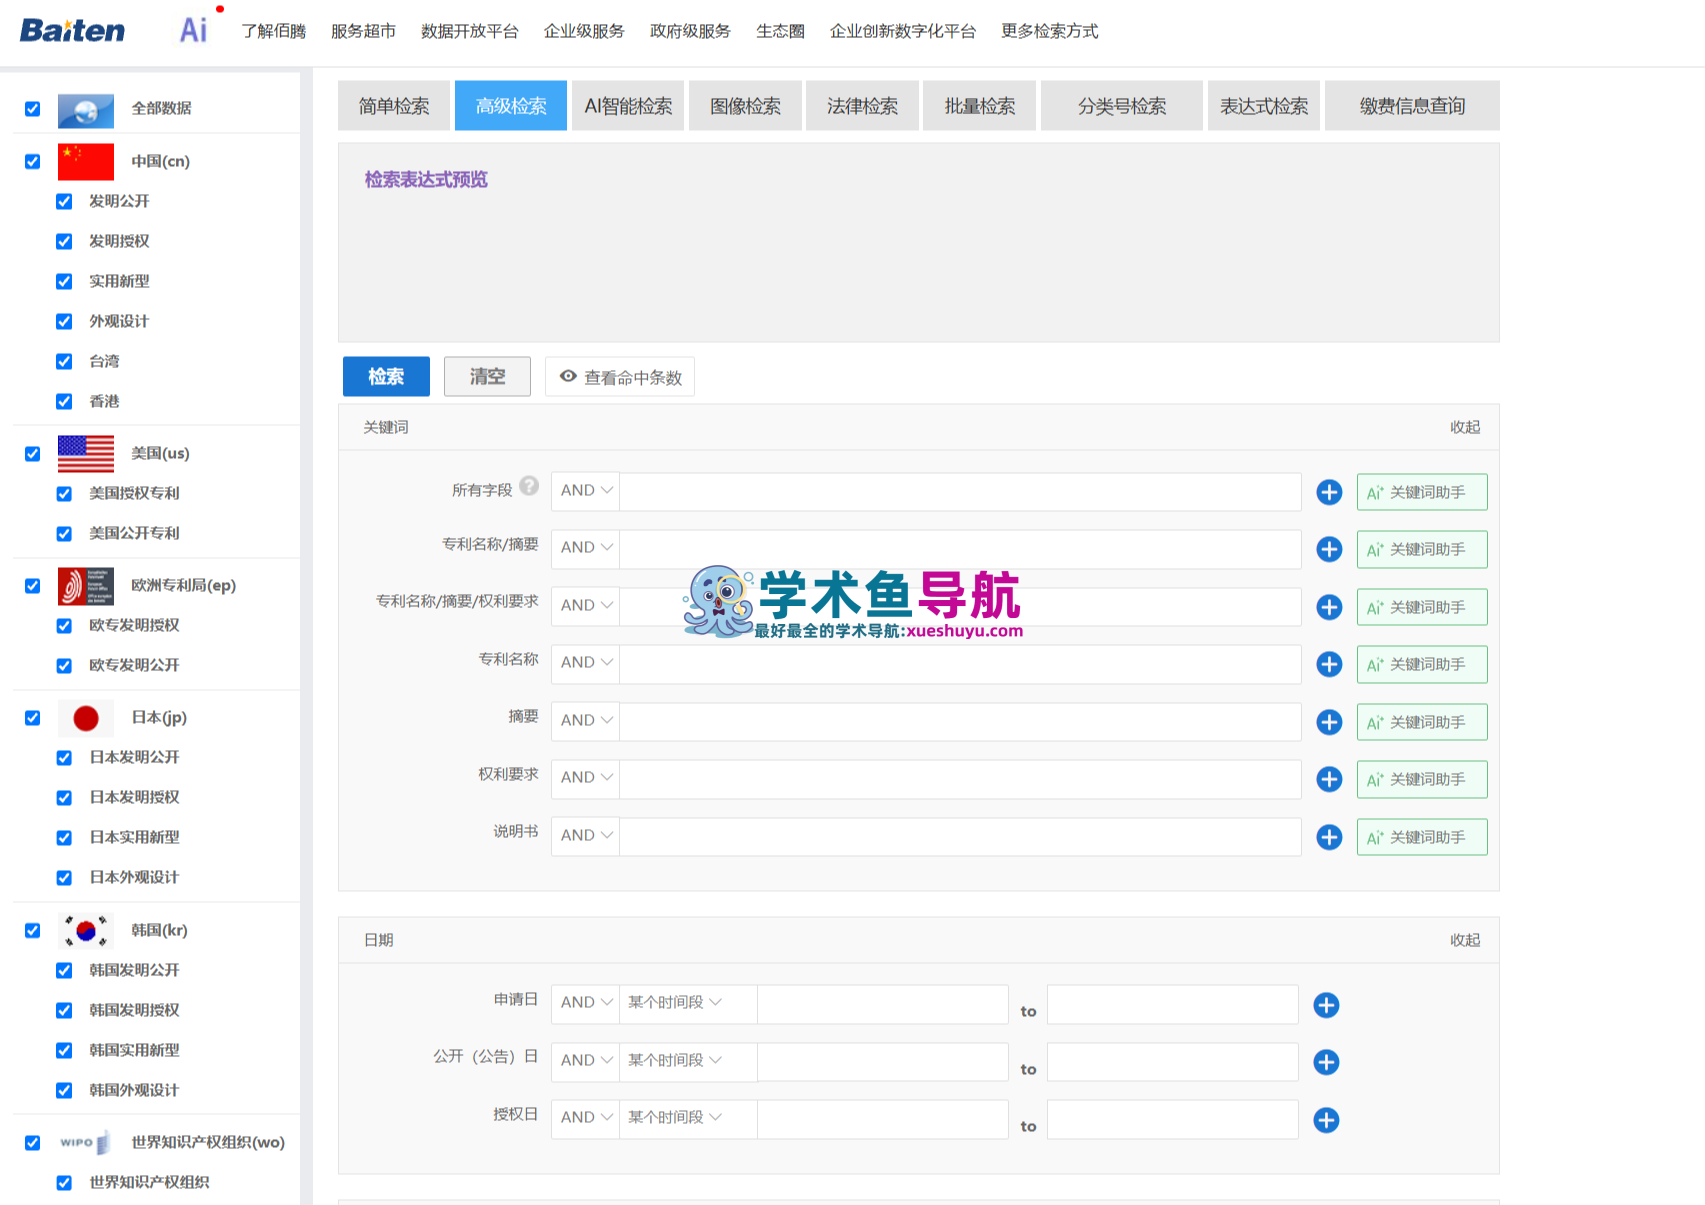Open 某个时间段 dropdown for 申请日
The width and height of the screenshot is (1705, 1205).
pyautogui.click(x=688, y=1003)
